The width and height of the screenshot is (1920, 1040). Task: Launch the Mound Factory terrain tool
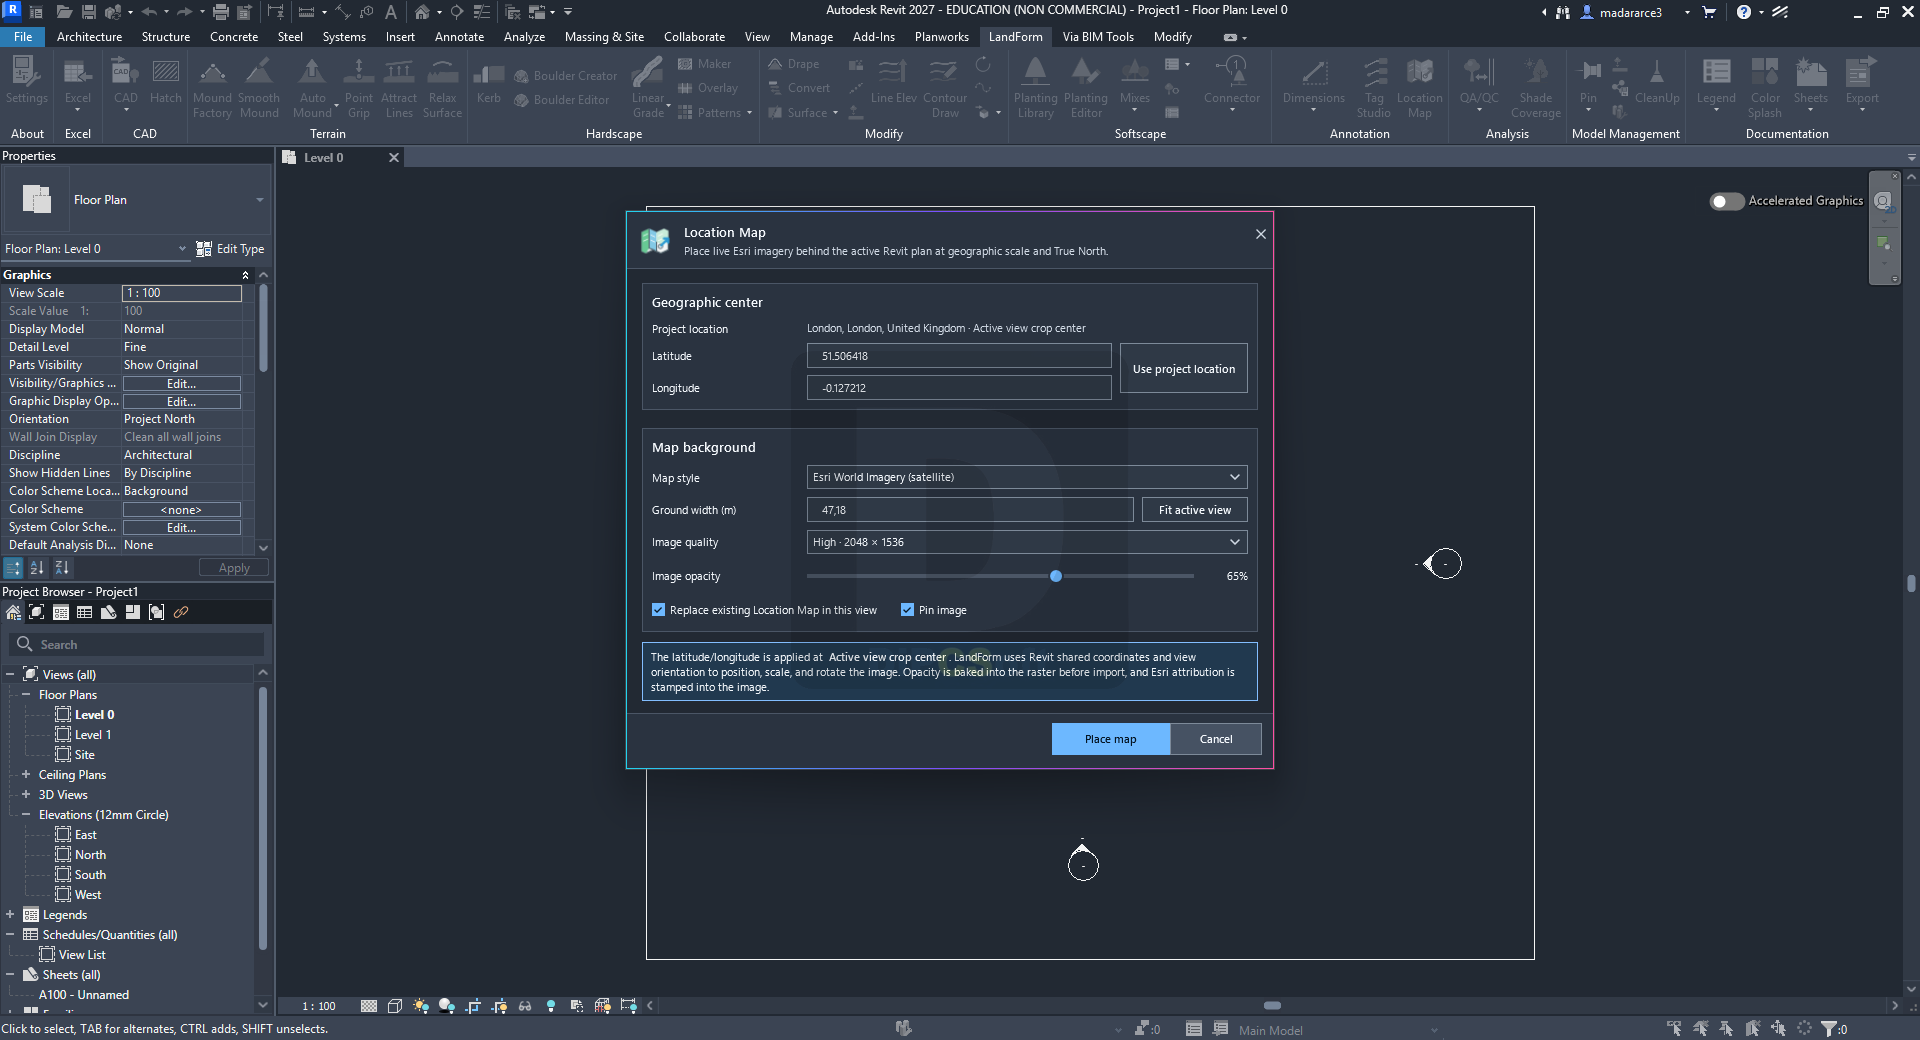point(212,88)
